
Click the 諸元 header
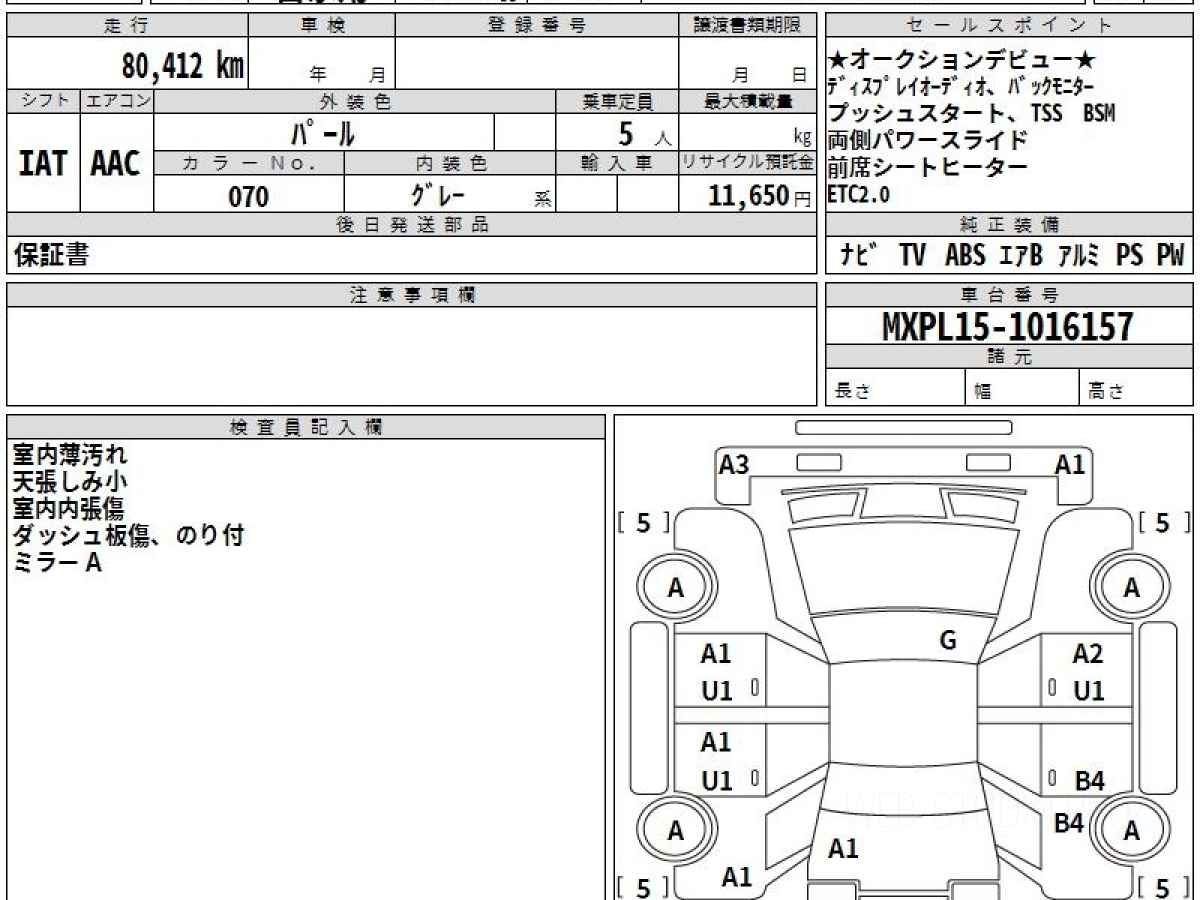[x=1009, y=357]
